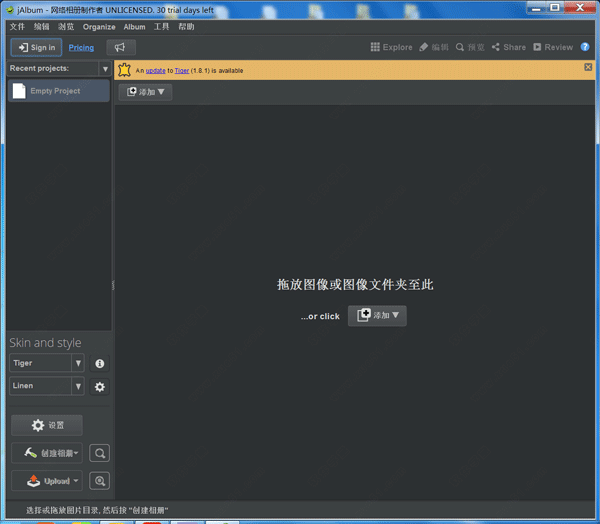Open the Album menu
Screen dimensions: 600x524
[x=134, y=27]
